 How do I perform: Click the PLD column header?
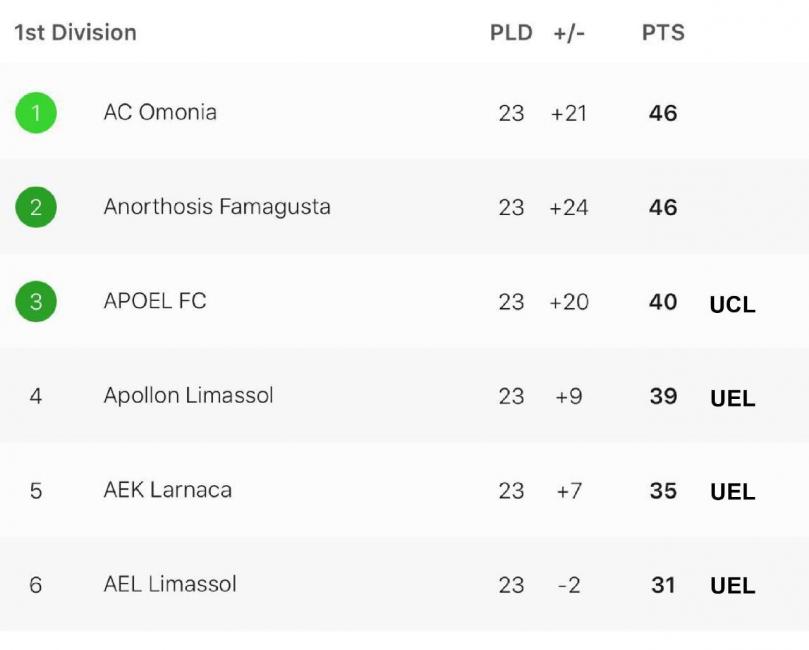coord(511,32)
